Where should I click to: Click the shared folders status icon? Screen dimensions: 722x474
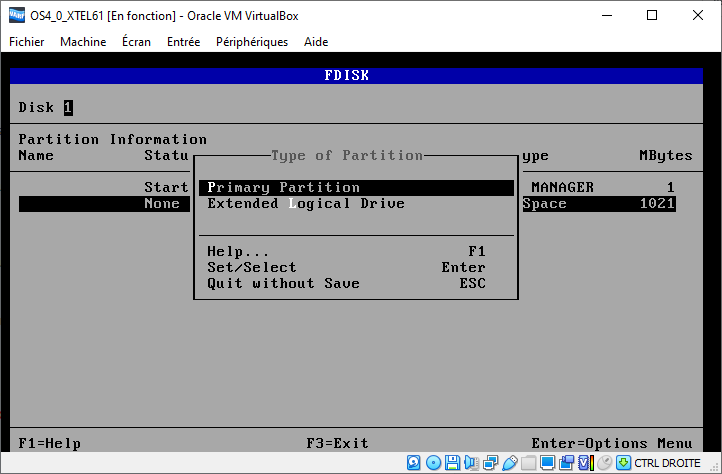pos(528,463)
